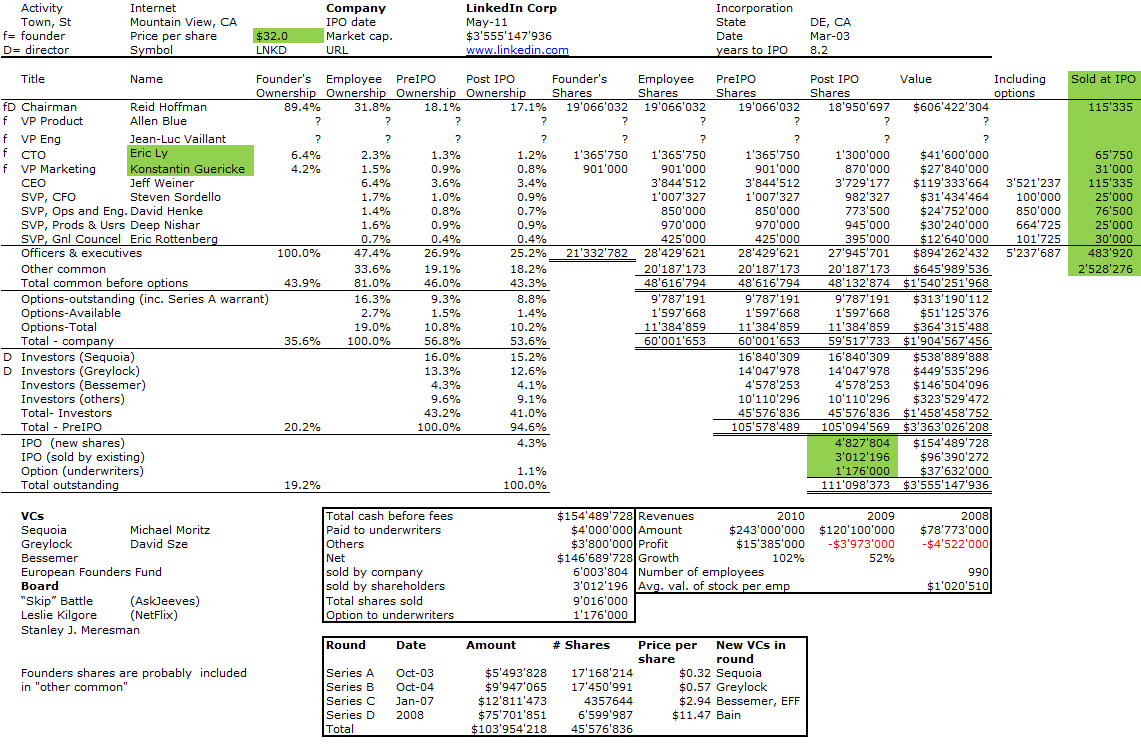Select the 'Steven Sordello' name cell
1141x751 pixels.
175,197
